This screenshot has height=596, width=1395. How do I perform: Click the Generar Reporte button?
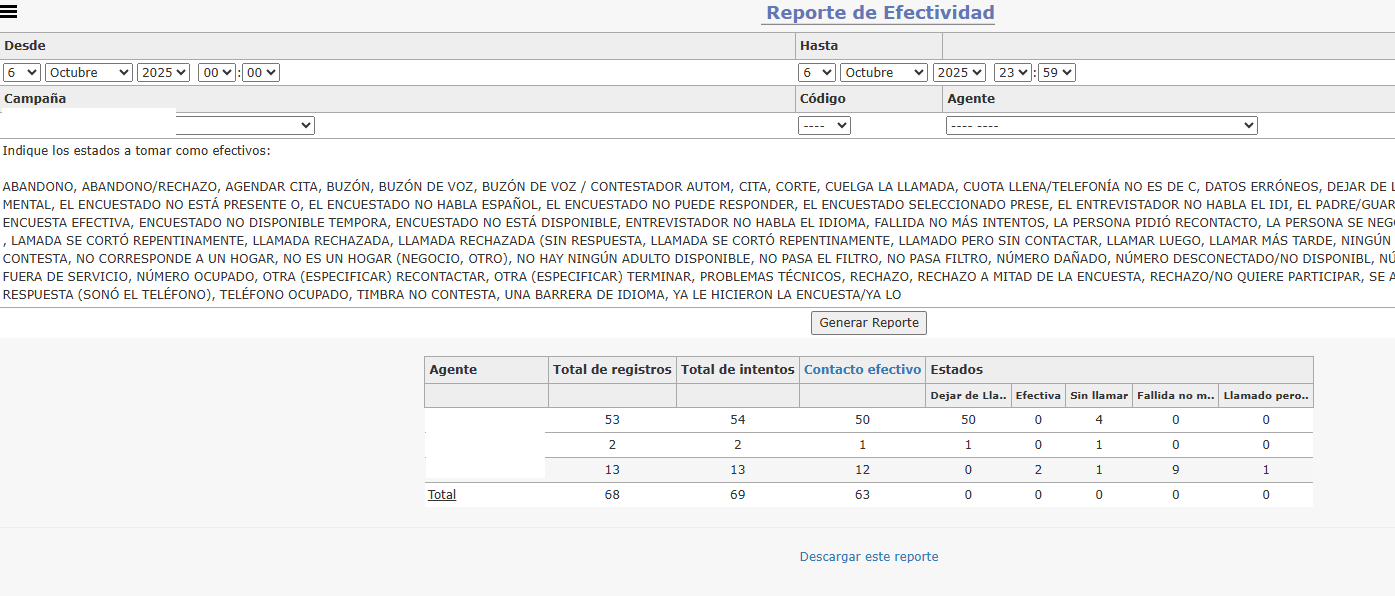pos(869,323)
